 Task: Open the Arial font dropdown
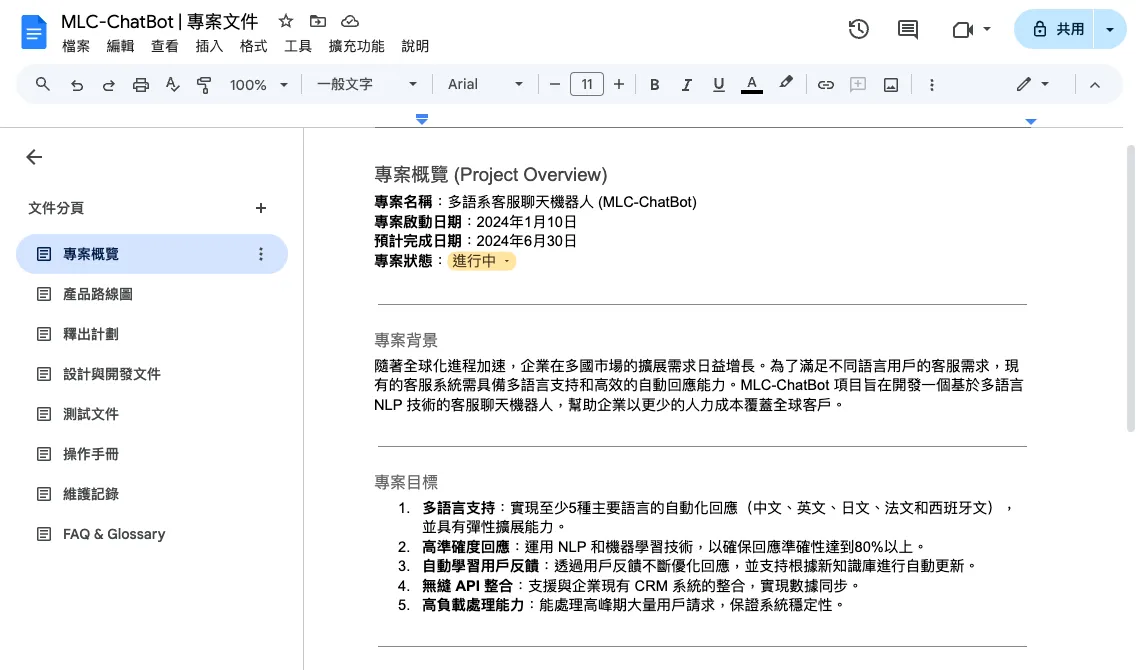click(485, 85)
